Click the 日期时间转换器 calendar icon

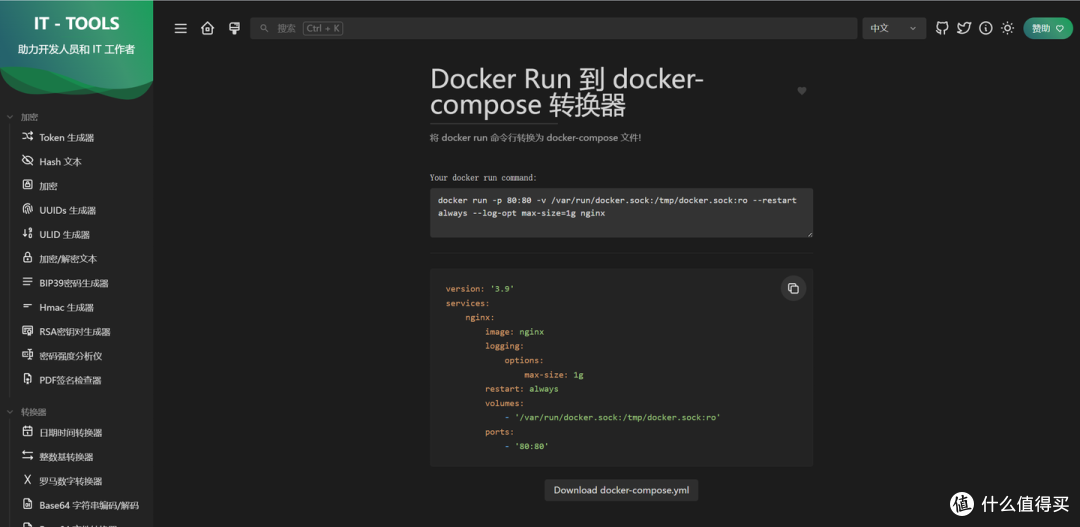pyautogui.click(x=28, y=431)
